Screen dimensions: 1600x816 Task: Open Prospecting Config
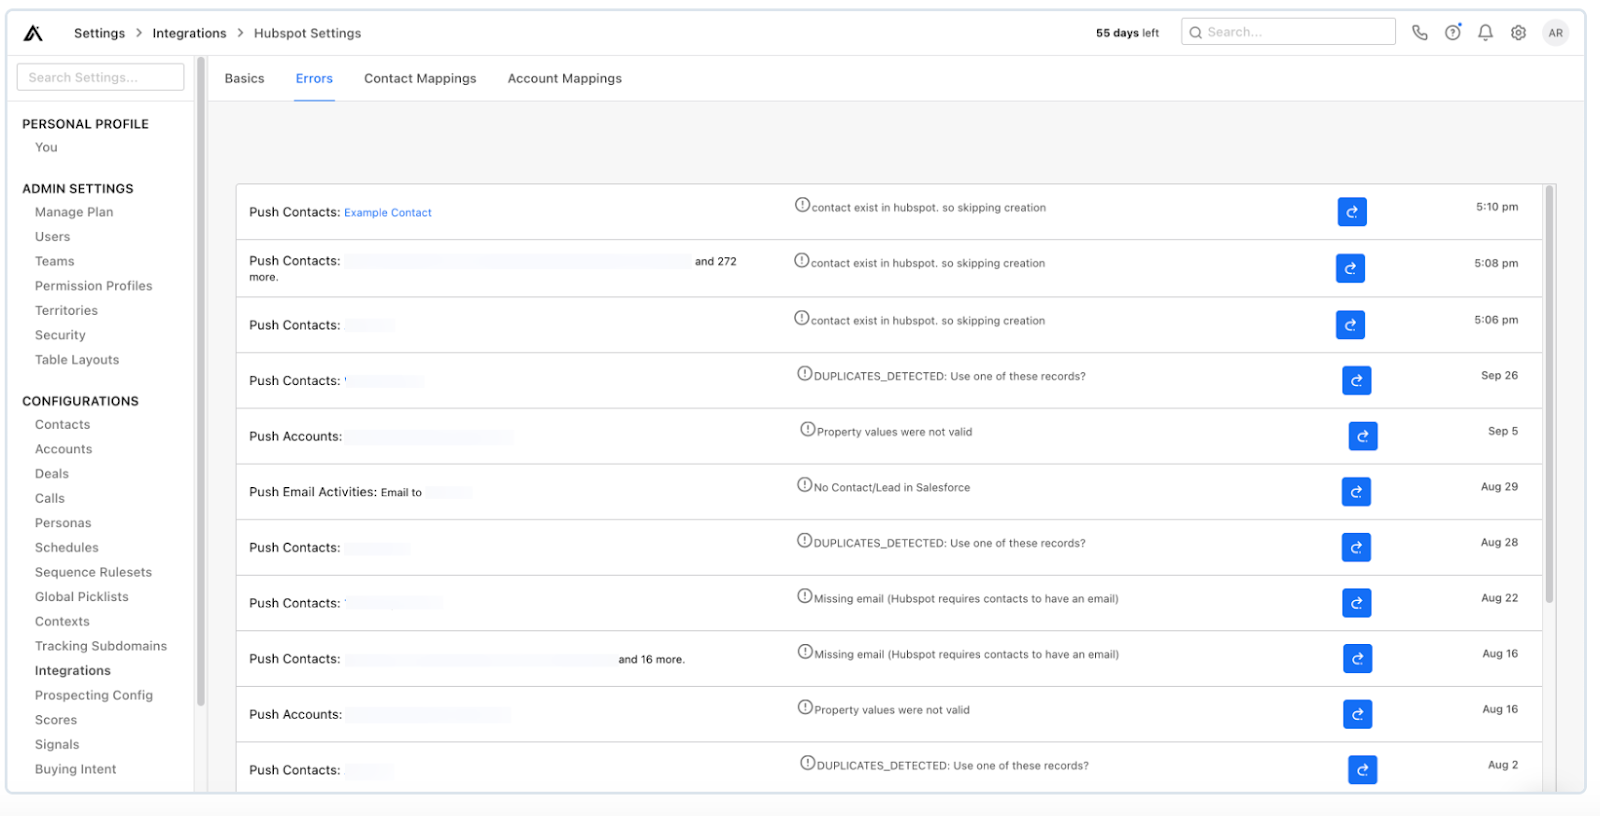[94, 695]
